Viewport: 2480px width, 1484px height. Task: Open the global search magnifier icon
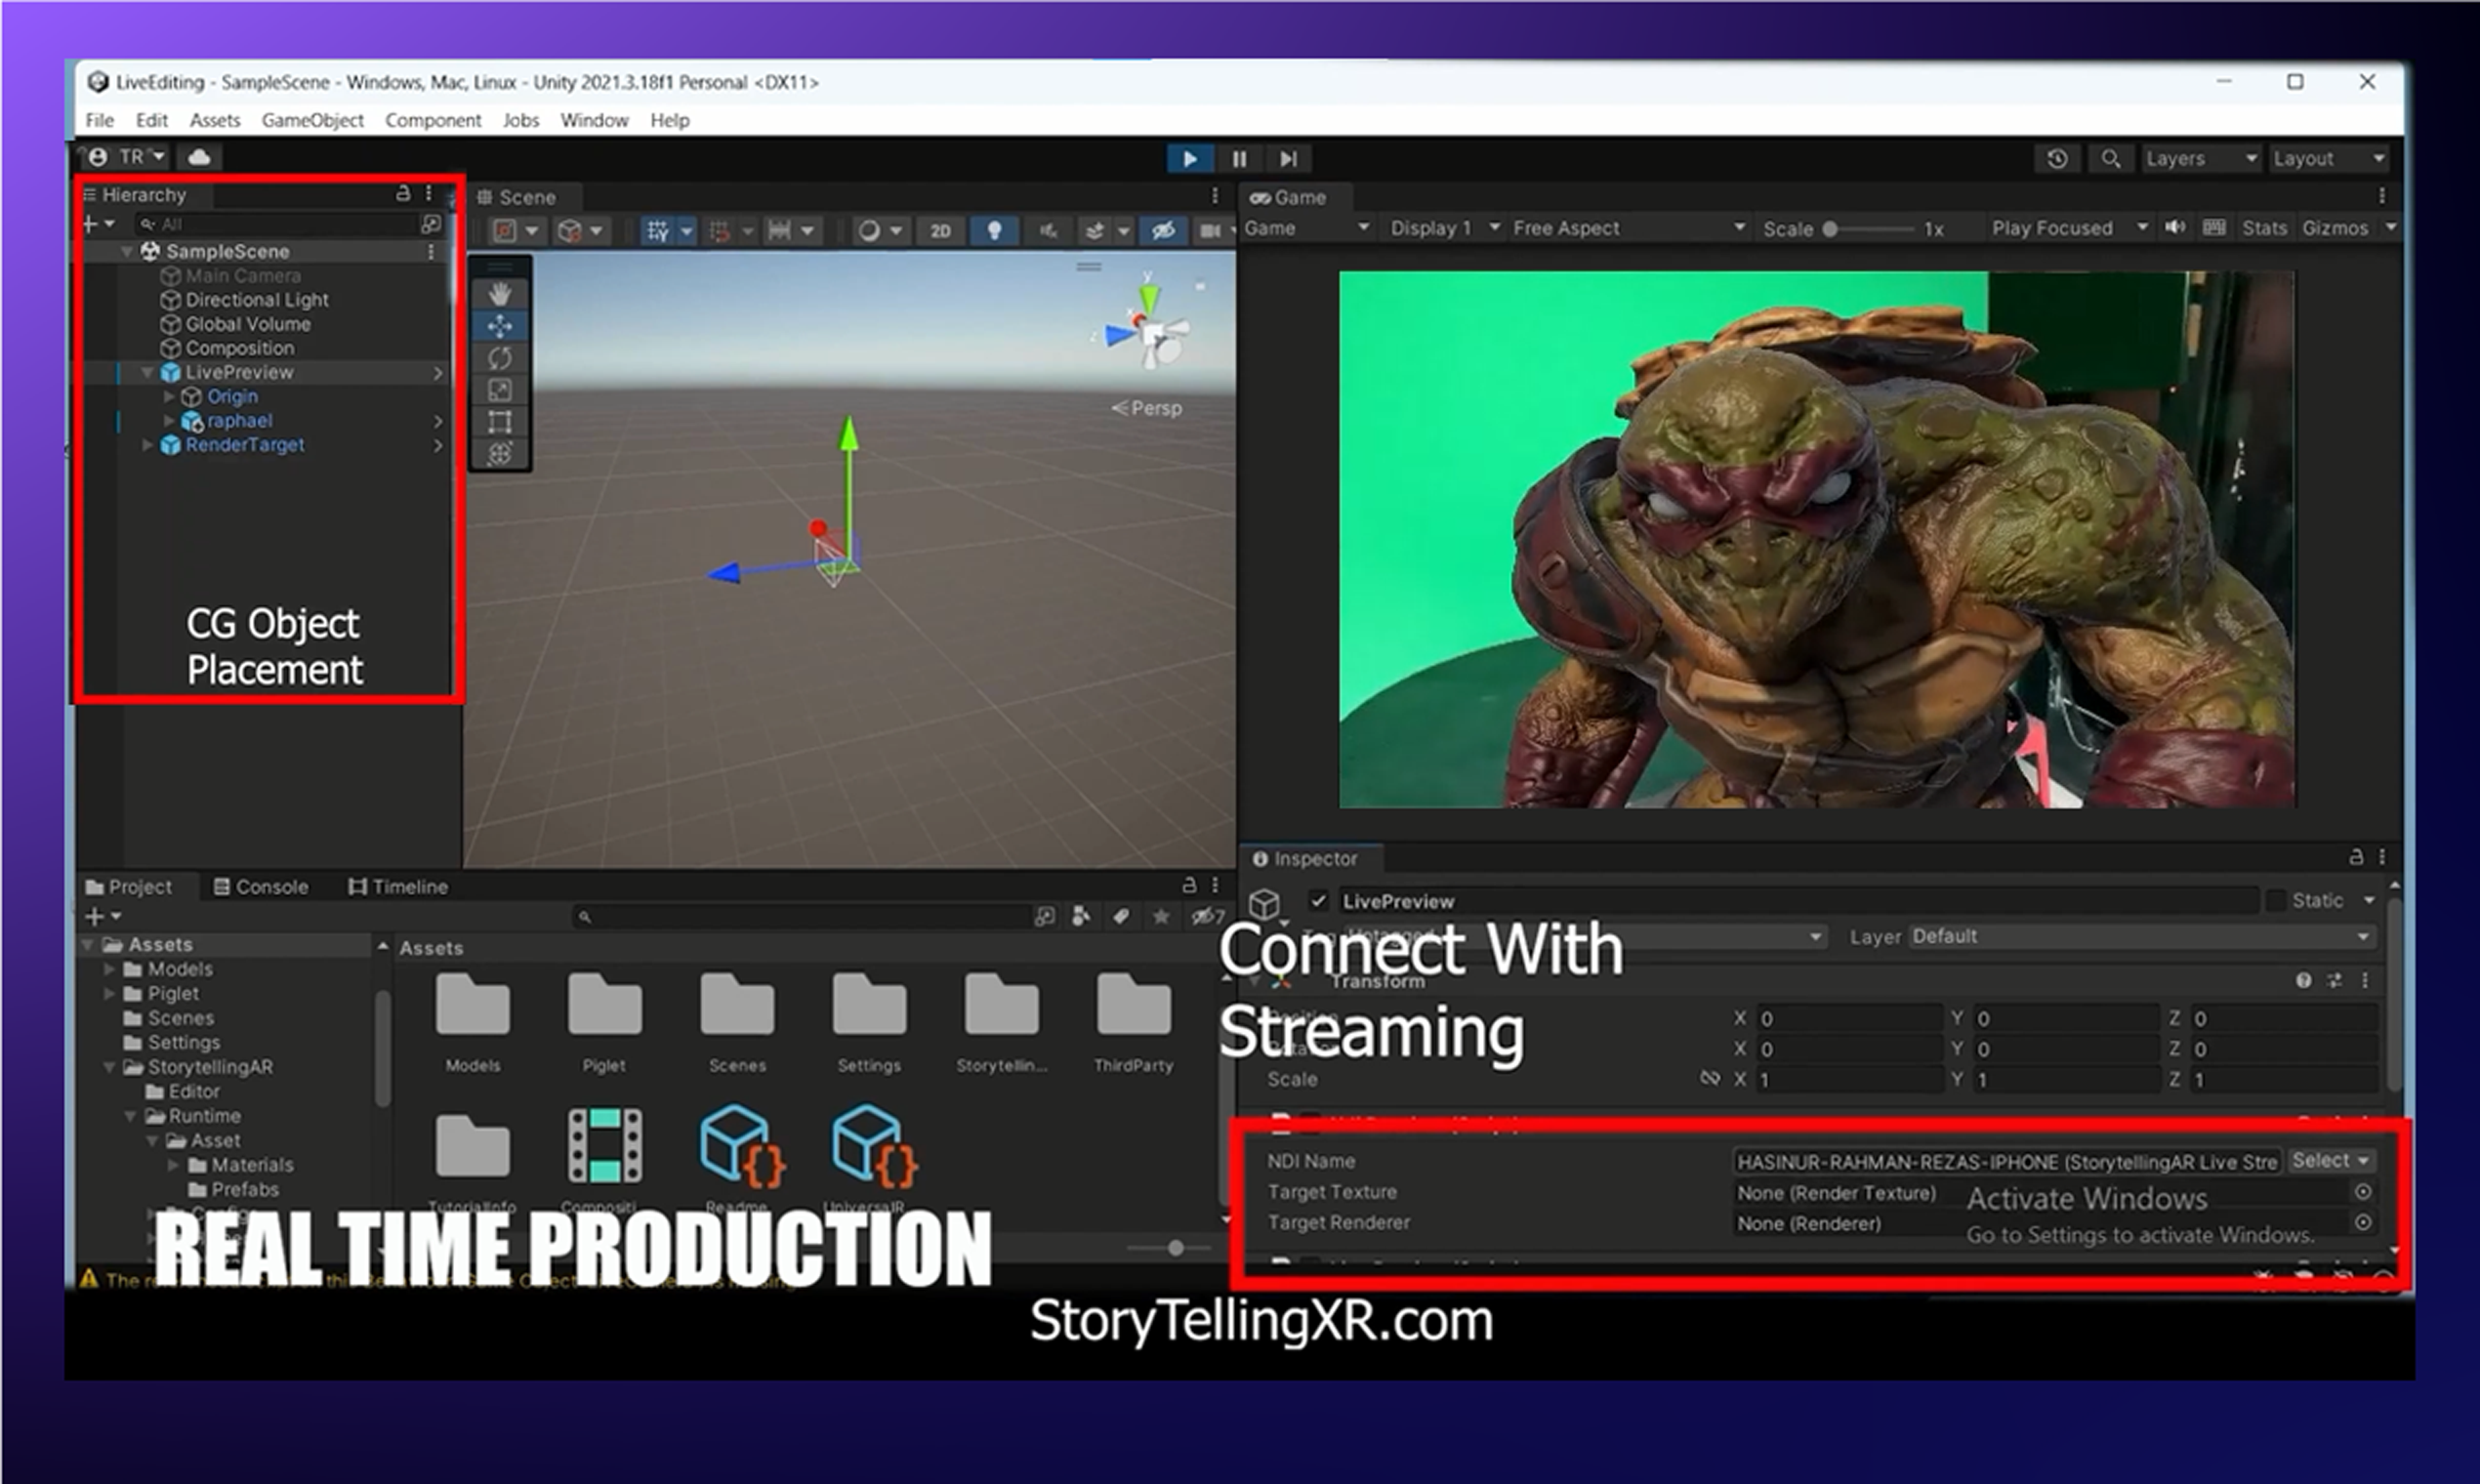[x=2110, y=159]
